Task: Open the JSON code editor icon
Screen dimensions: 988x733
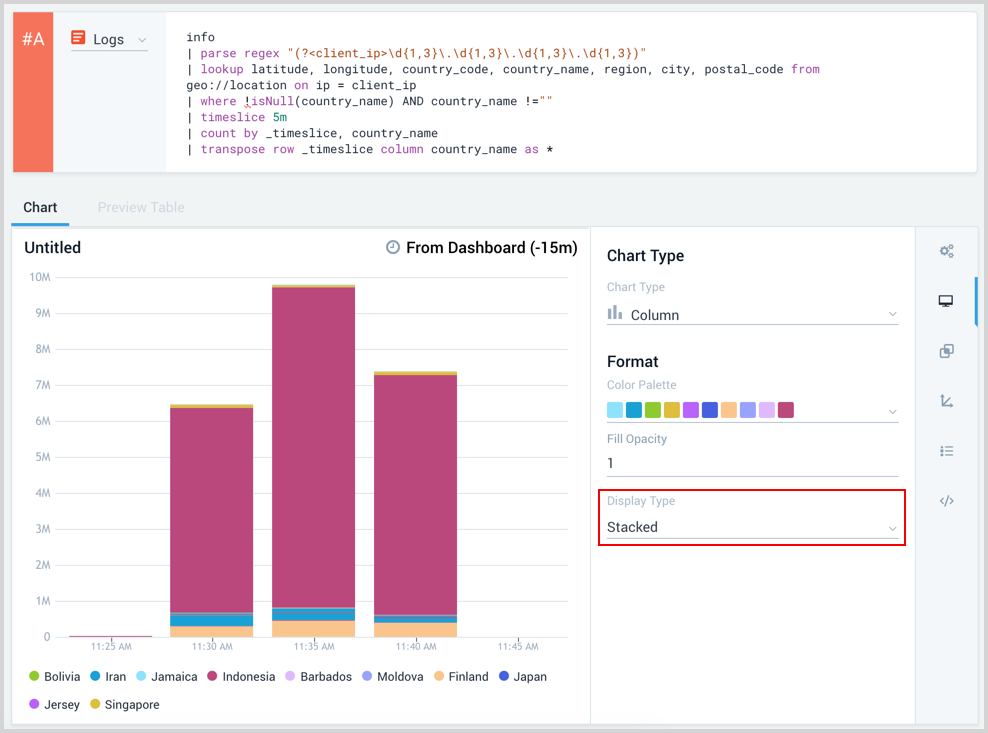Action: (946, 501)
